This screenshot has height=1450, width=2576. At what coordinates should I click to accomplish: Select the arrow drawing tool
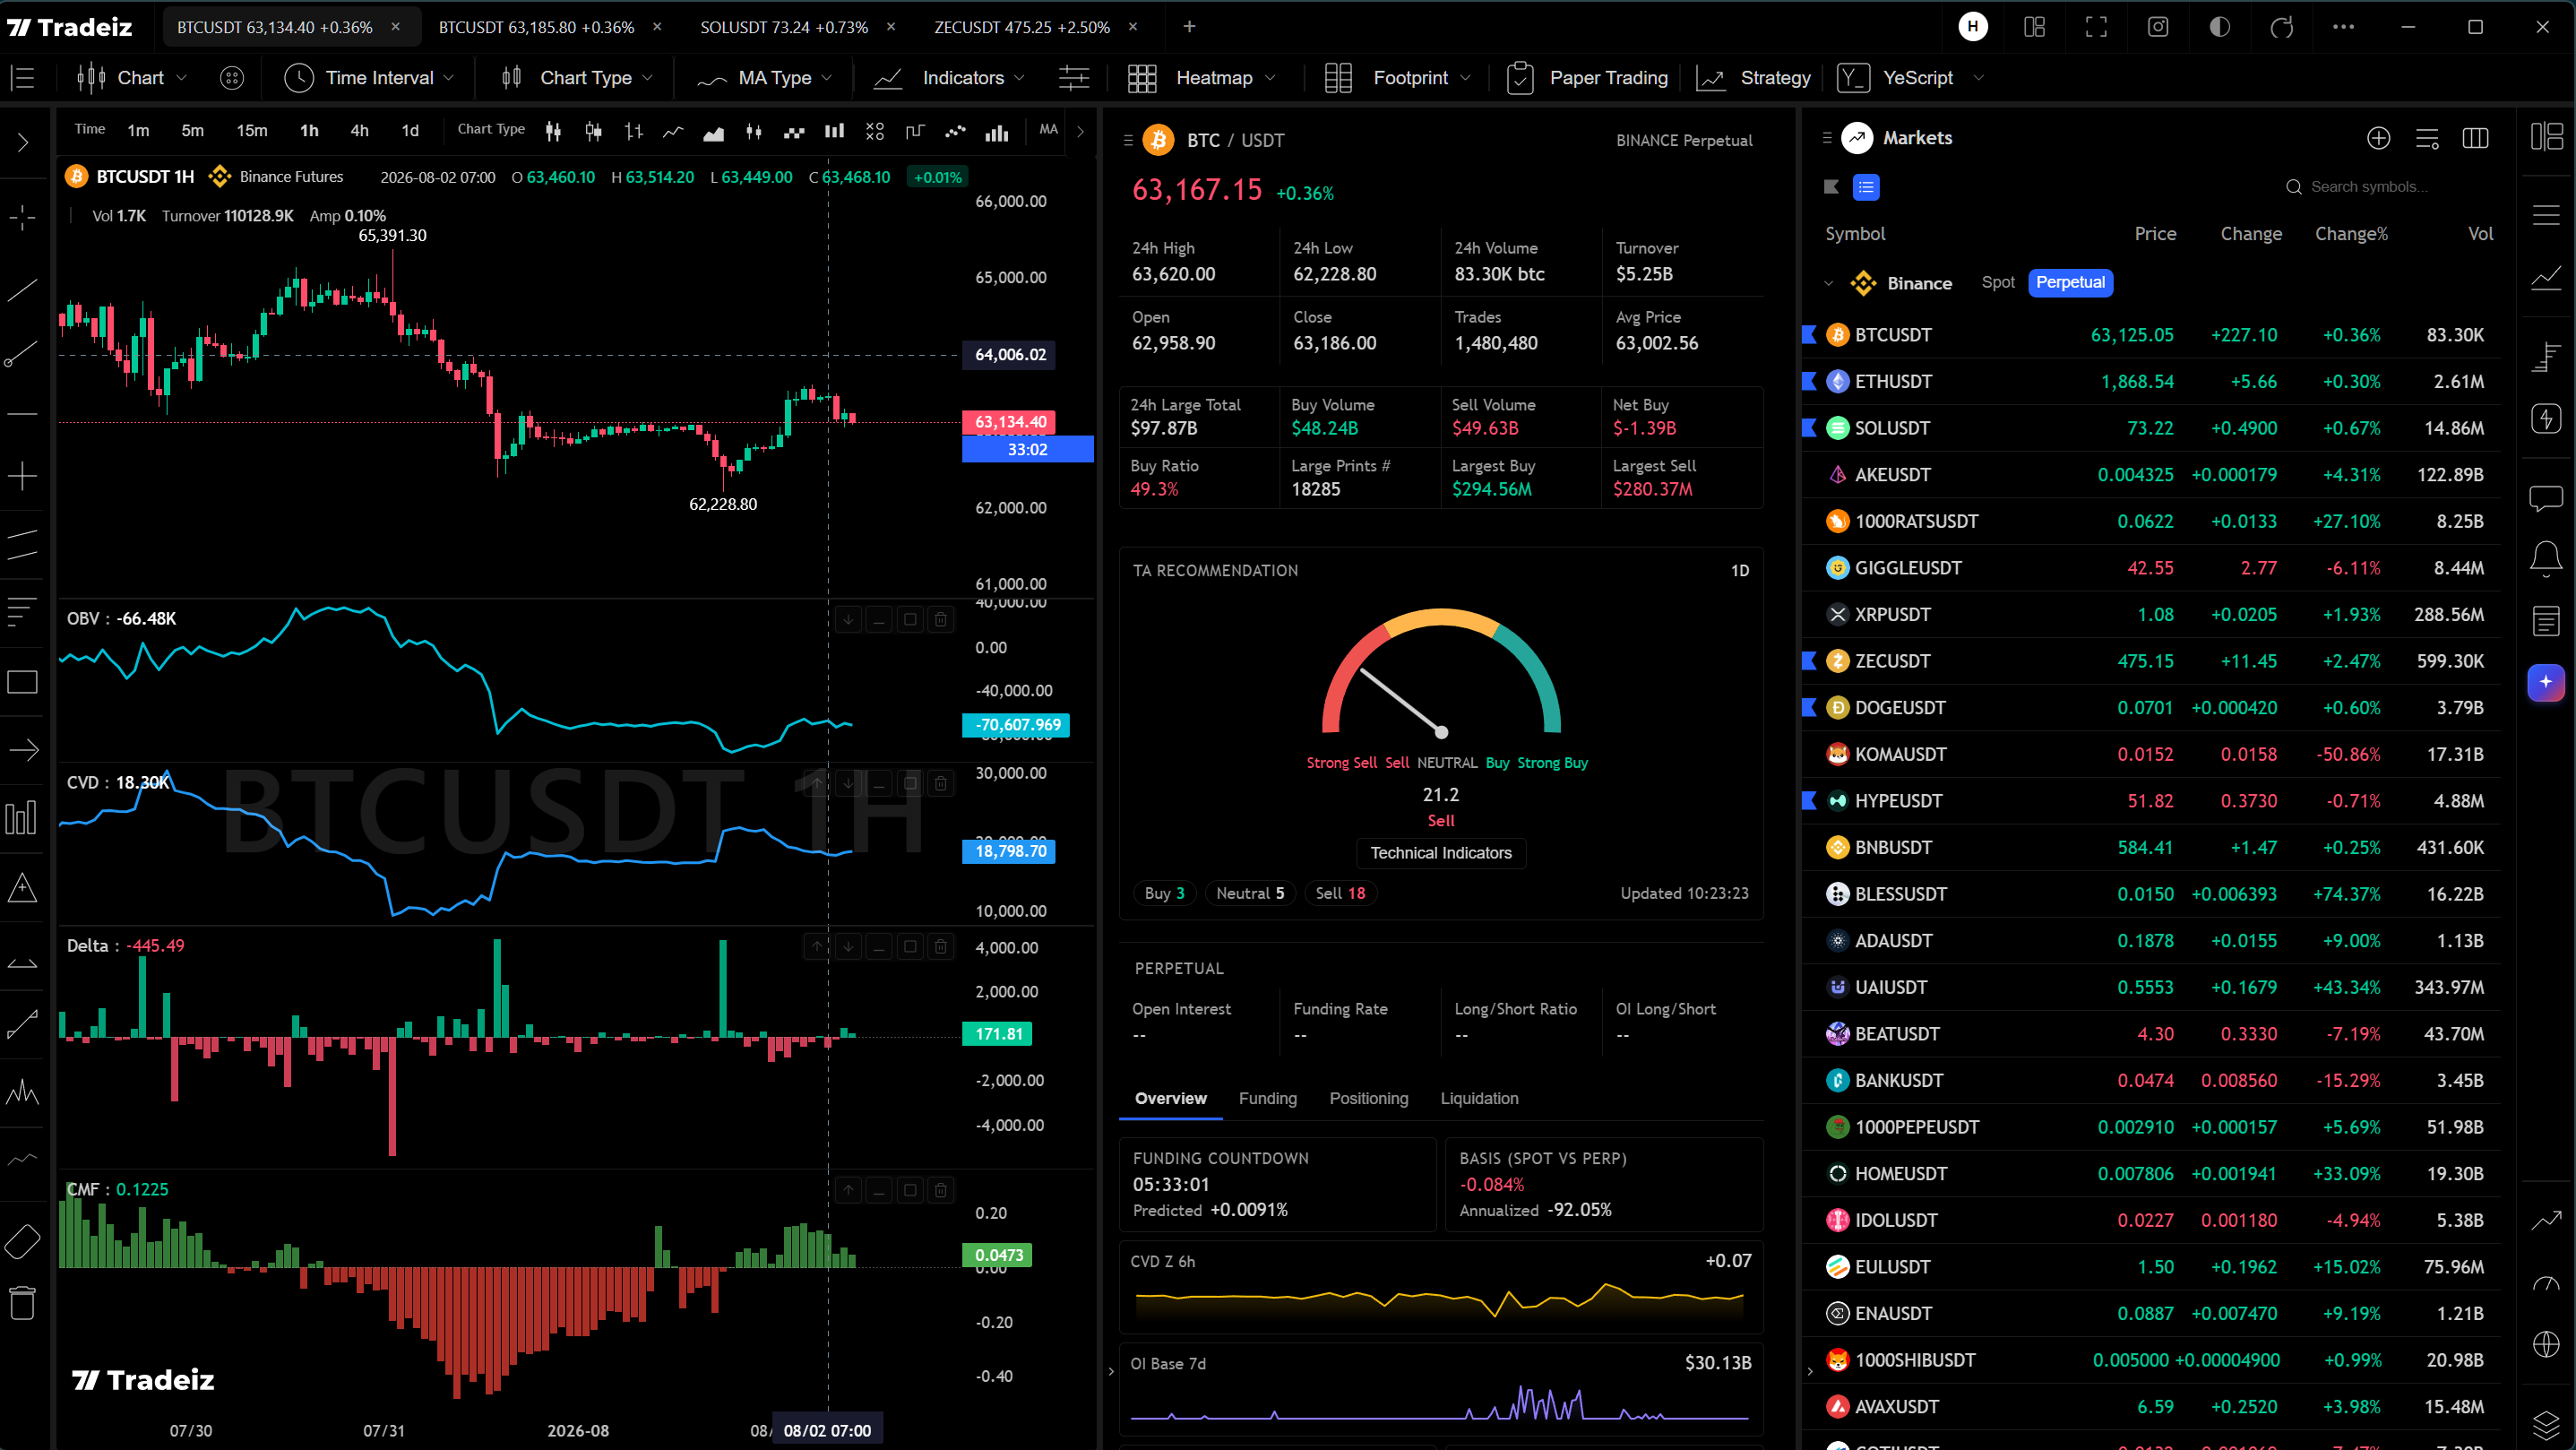click(22, 750)
